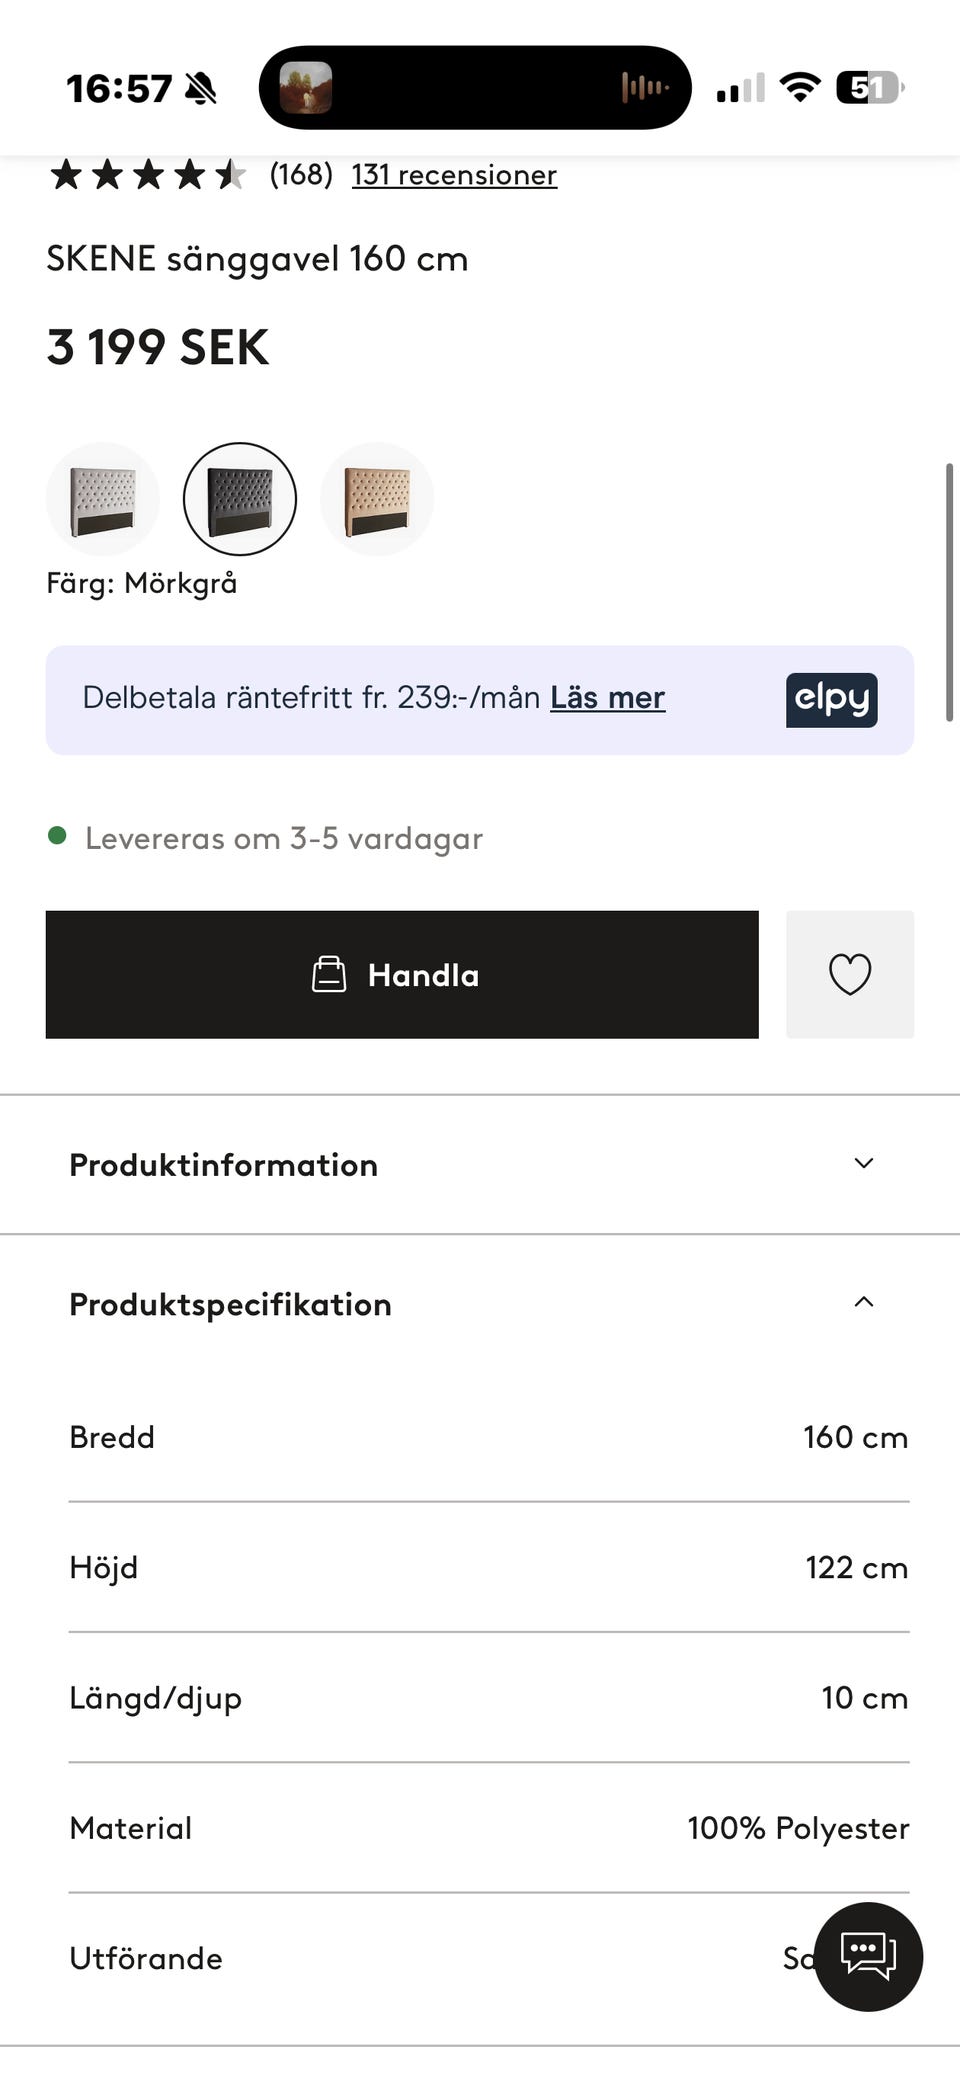This screenshot has width=960, height=2085.
Task: Select the beige headboard color
Action: [377, 499]
